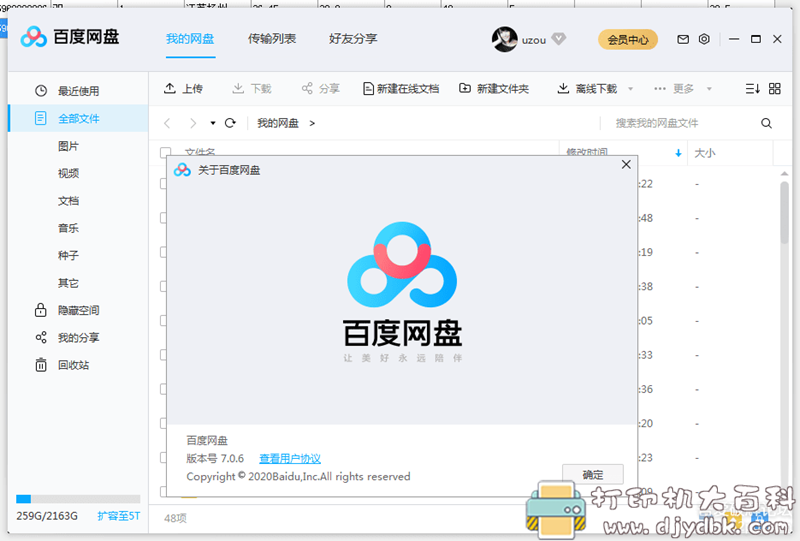This screenshot has height=541, width=800.
Task: Click the search magnifier icon
Action: (x=766, y=123)
